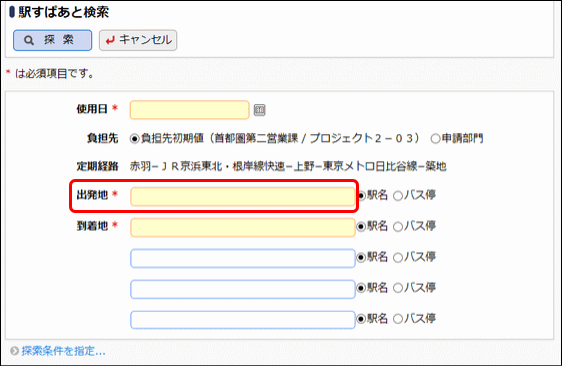Screen dimensions: 562x366
Task: Focus the last blank waypoint input field
Action: (243, 320)
